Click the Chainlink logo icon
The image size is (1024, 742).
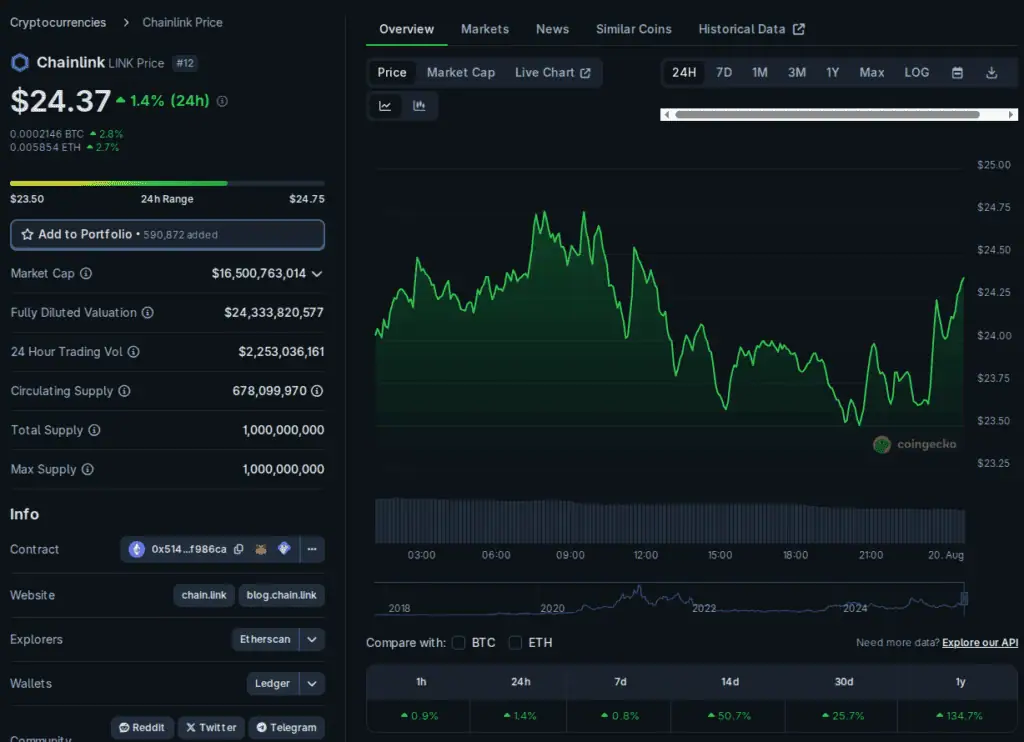pyautogui.click(x=20, y=63)
